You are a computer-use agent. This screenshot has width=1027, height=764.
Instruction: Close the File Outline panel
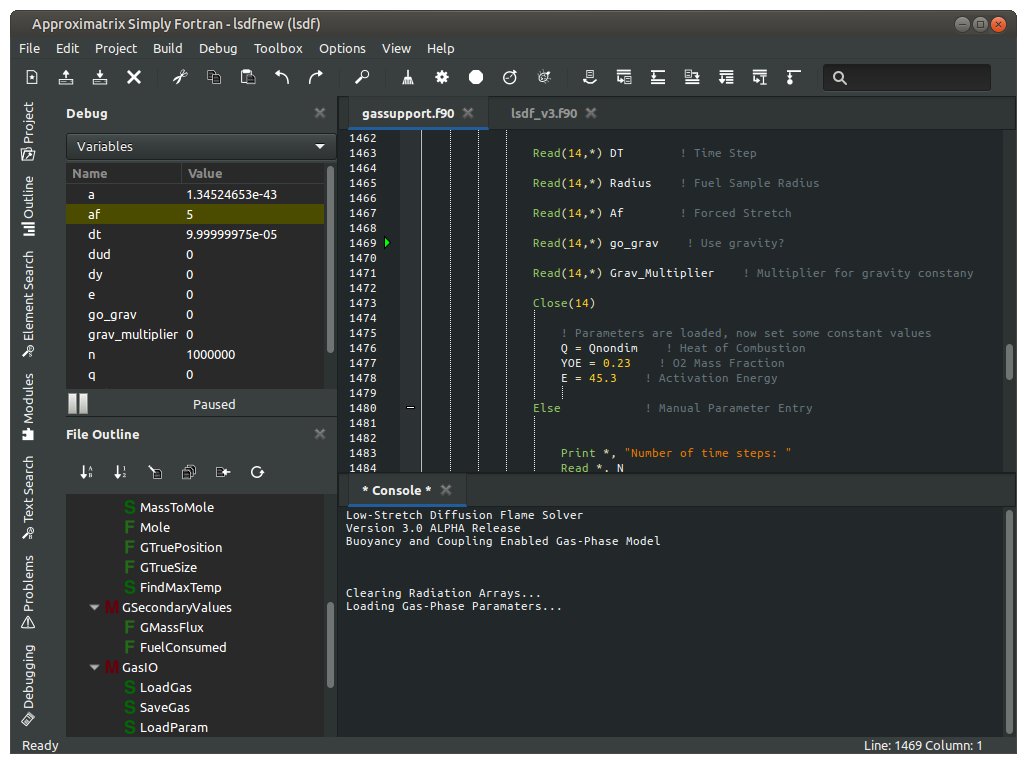[x=320, y=434]
